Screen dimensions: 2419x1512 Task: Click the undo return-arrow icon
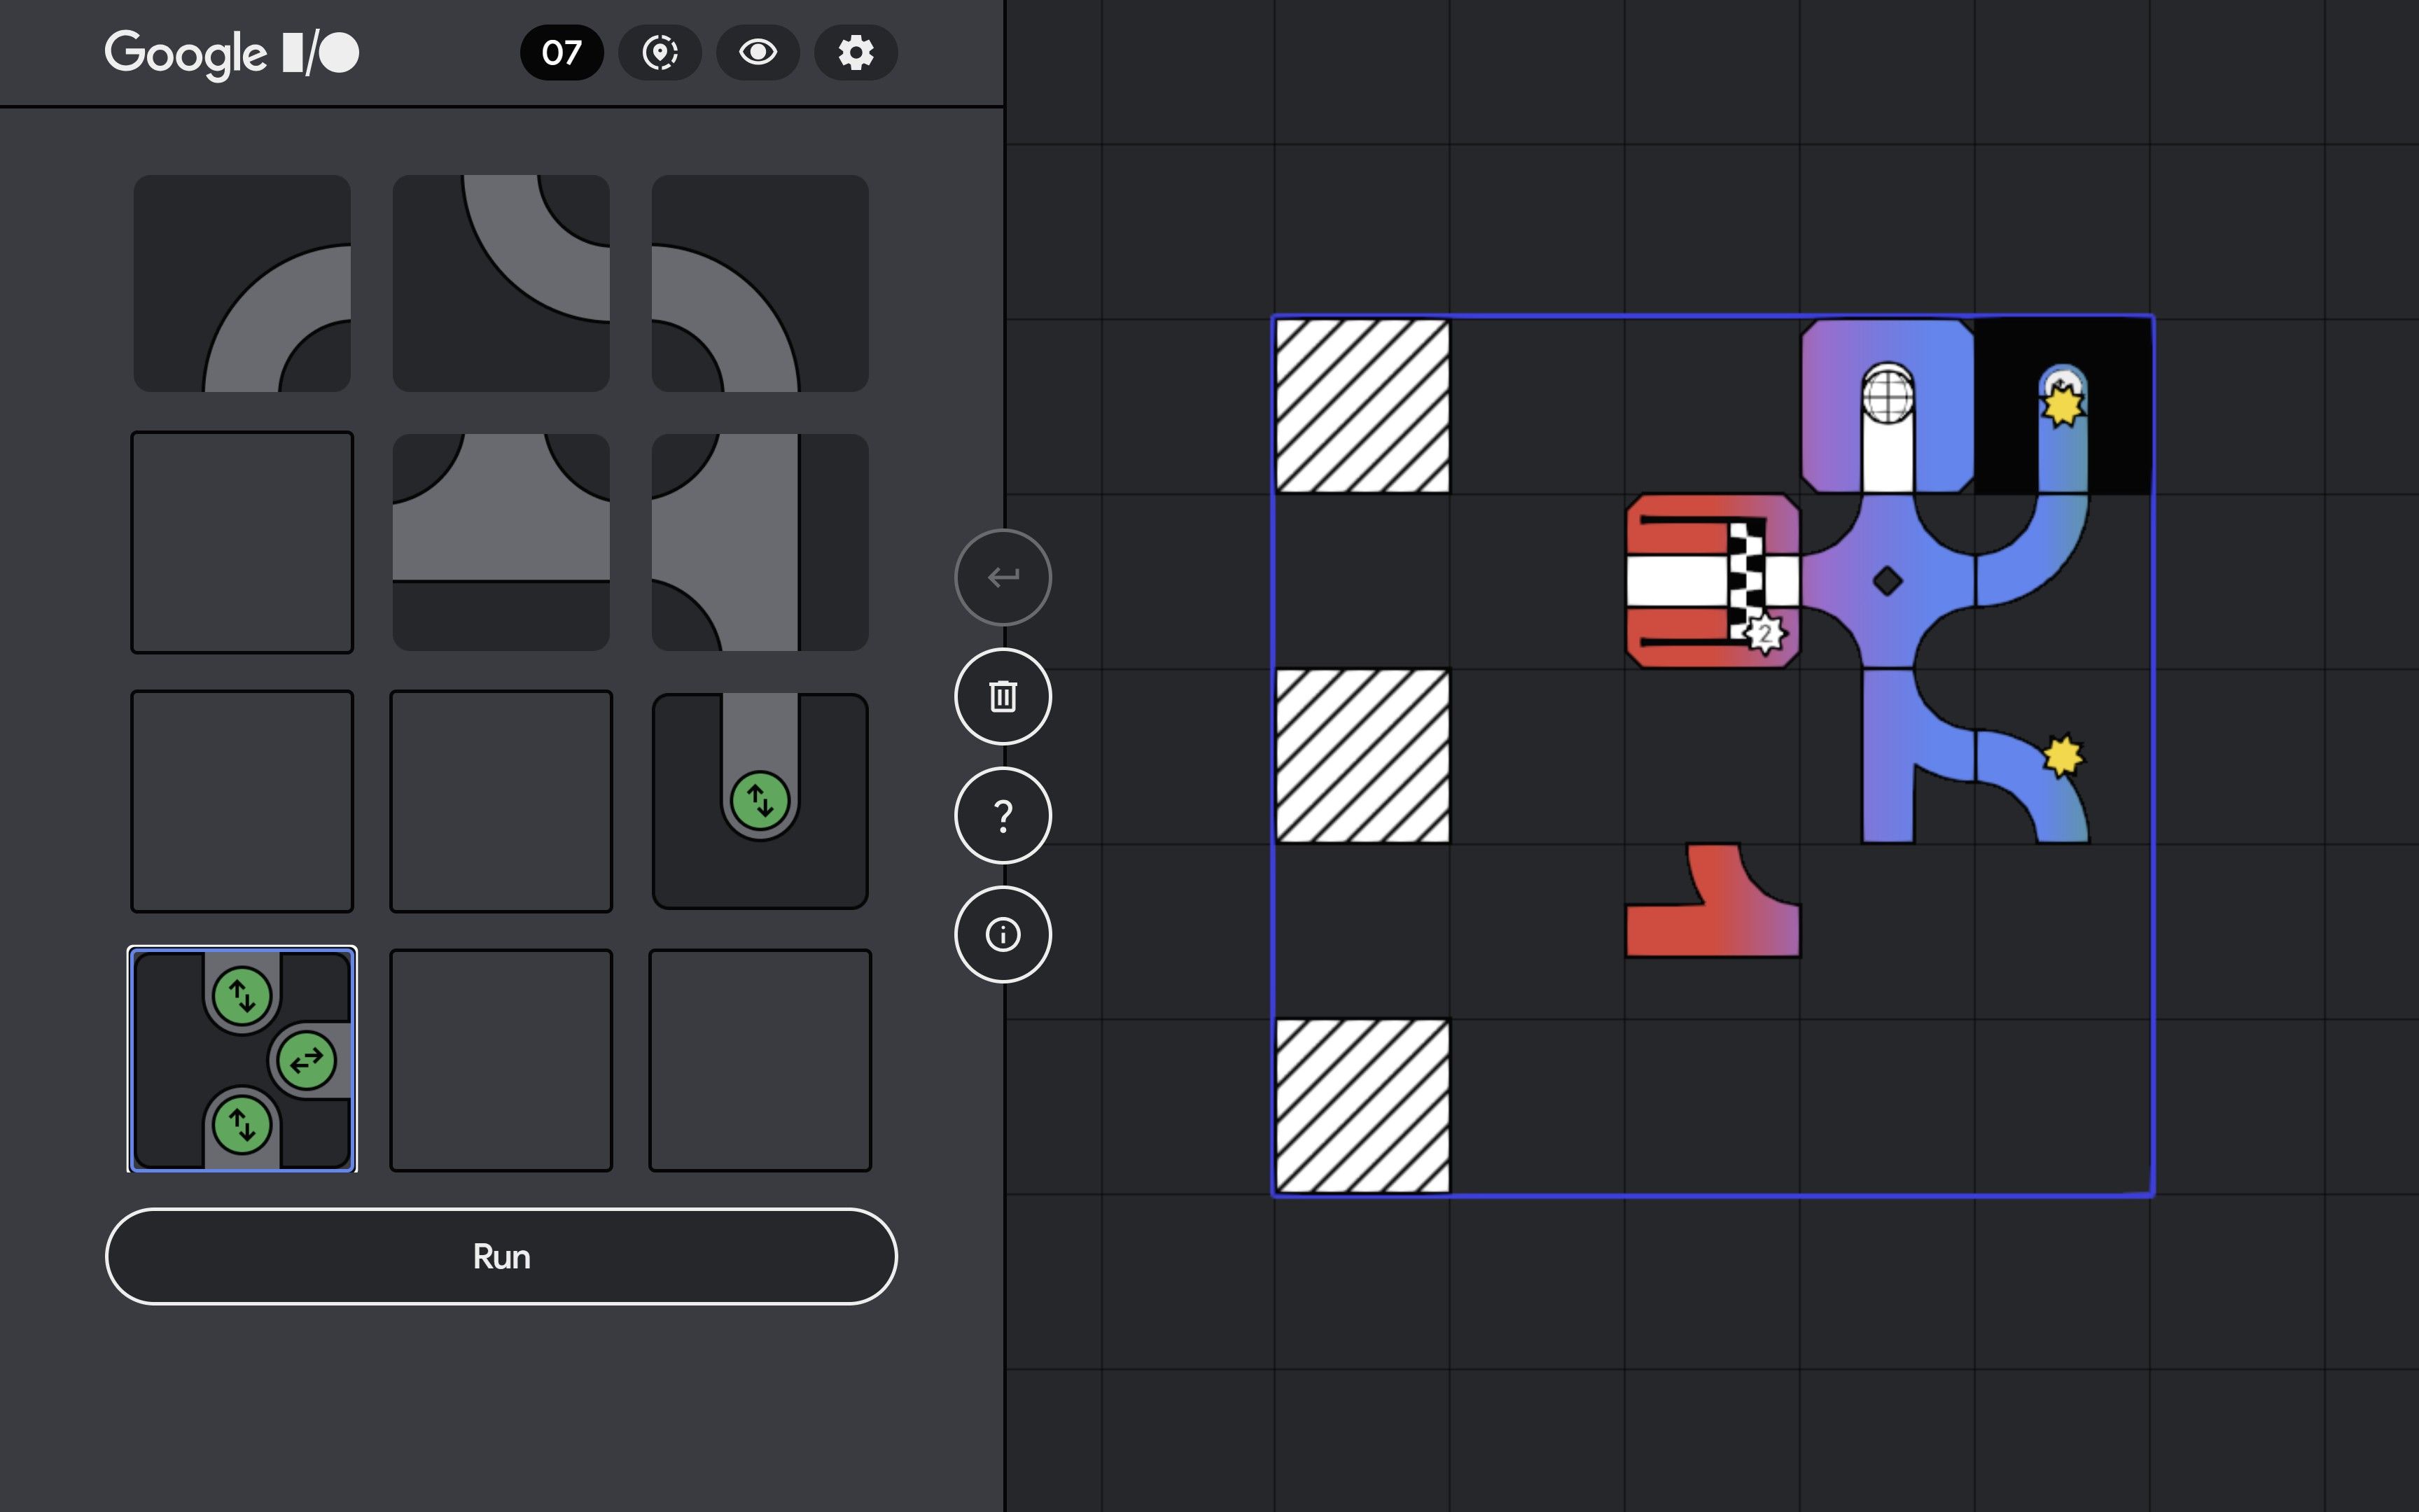coord(1002,576)
